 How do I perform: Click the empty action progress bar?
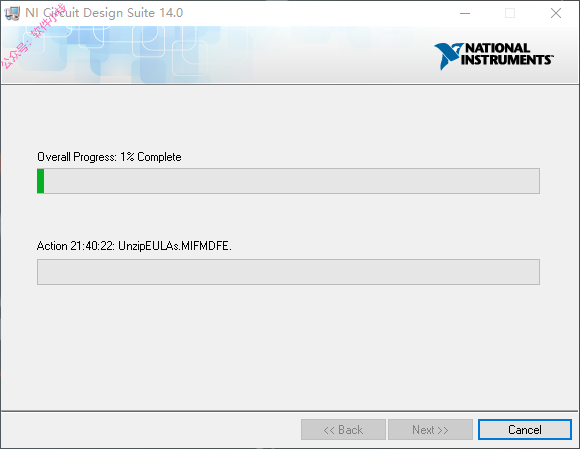click(288, 272)
